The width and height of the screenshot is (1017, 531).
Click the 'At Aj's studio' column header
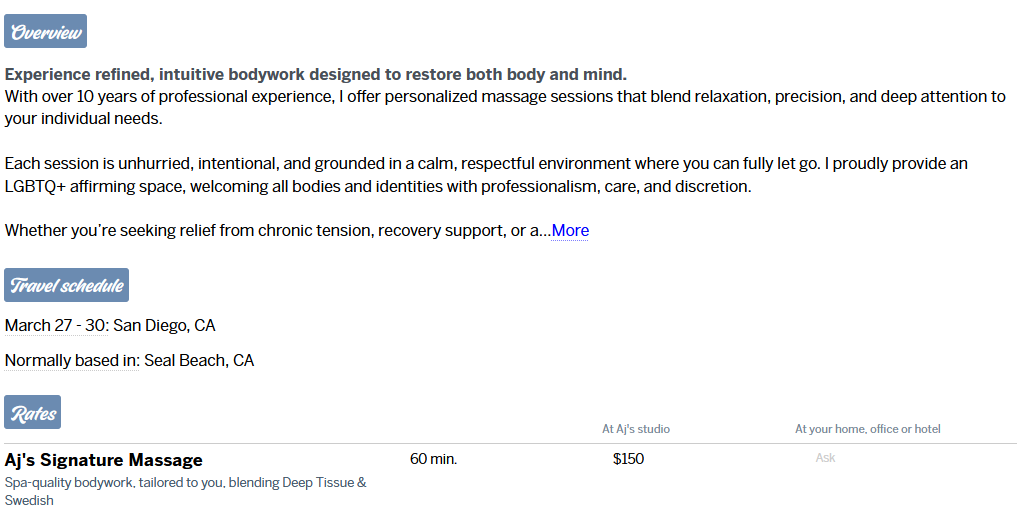[x=636, y=429]
